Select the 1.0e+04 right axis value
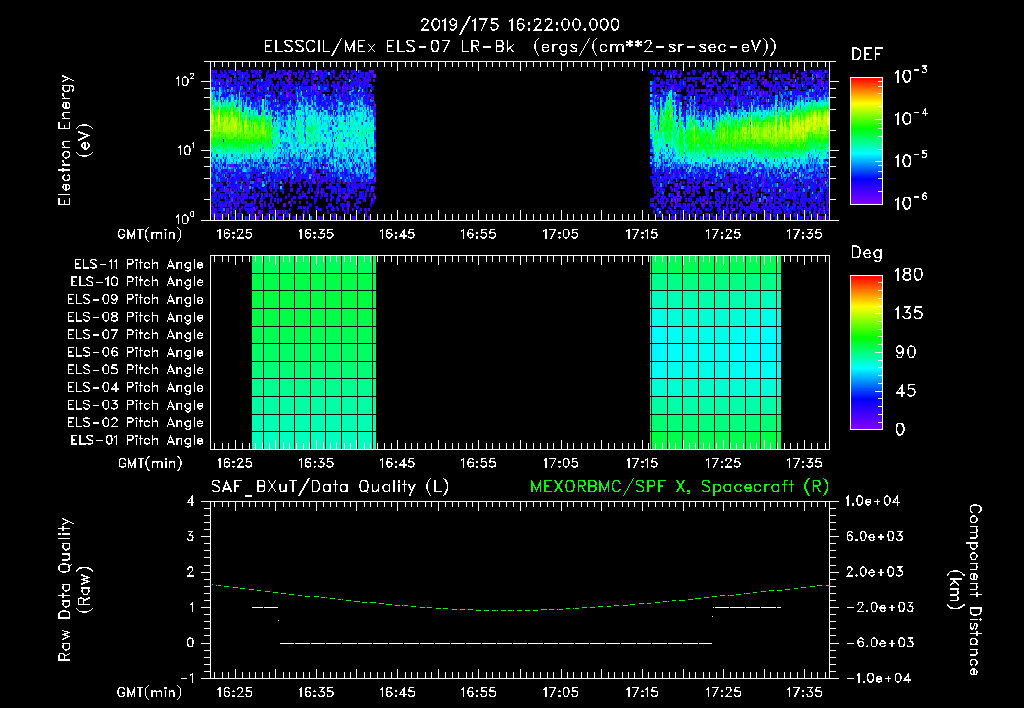 point(871,501)
